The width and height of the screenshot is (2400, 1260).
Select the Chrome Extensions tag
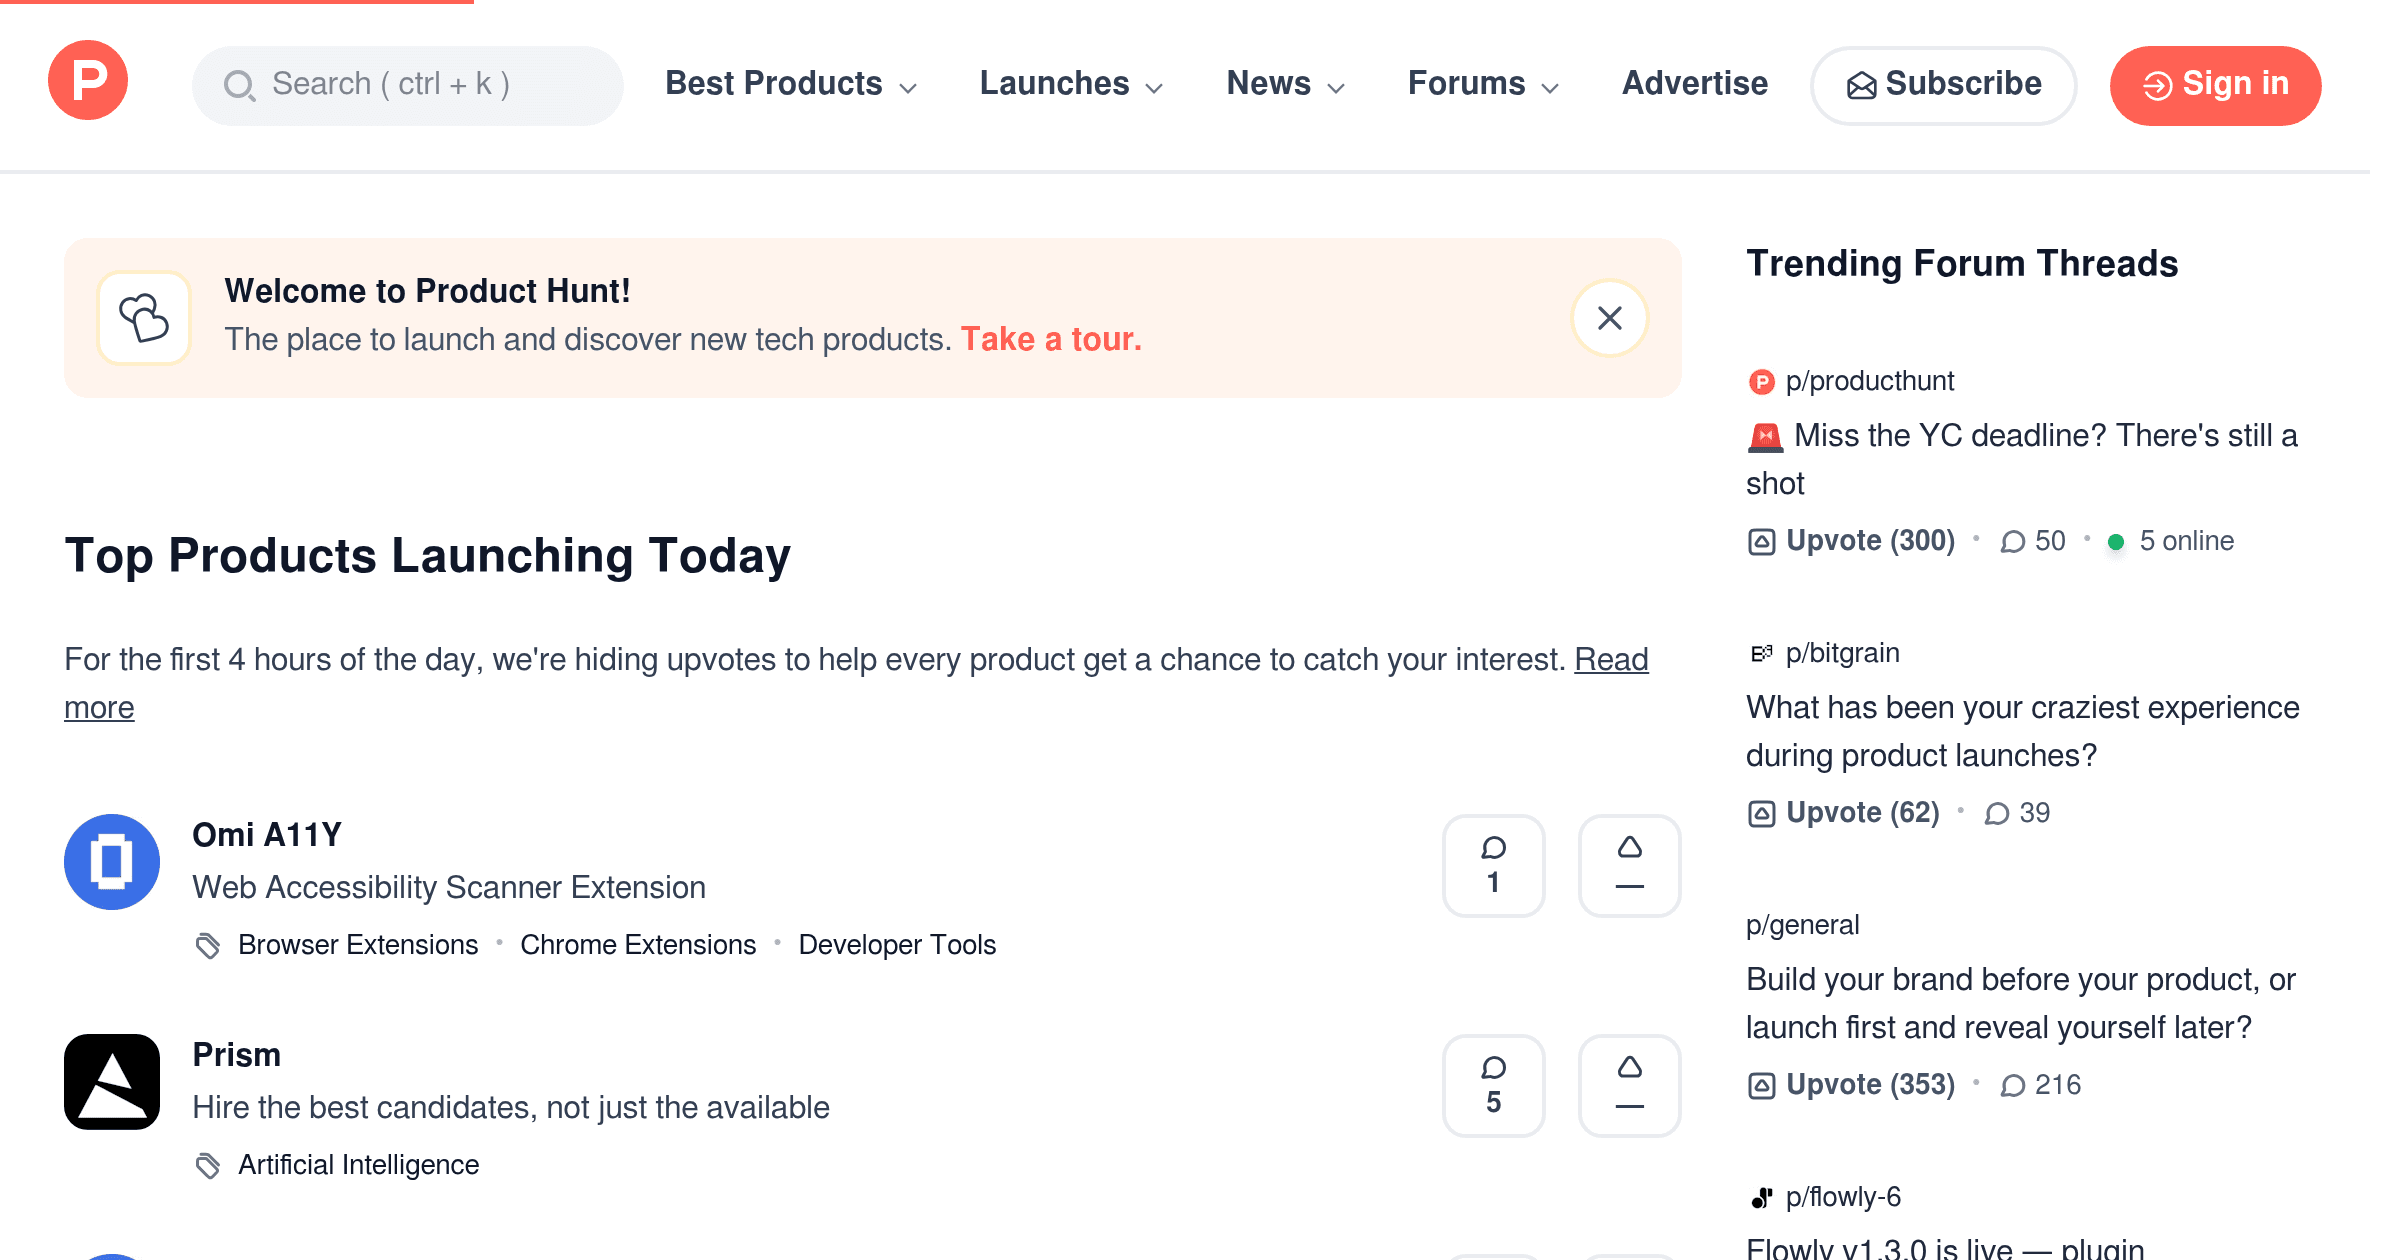tap(638, 945)
